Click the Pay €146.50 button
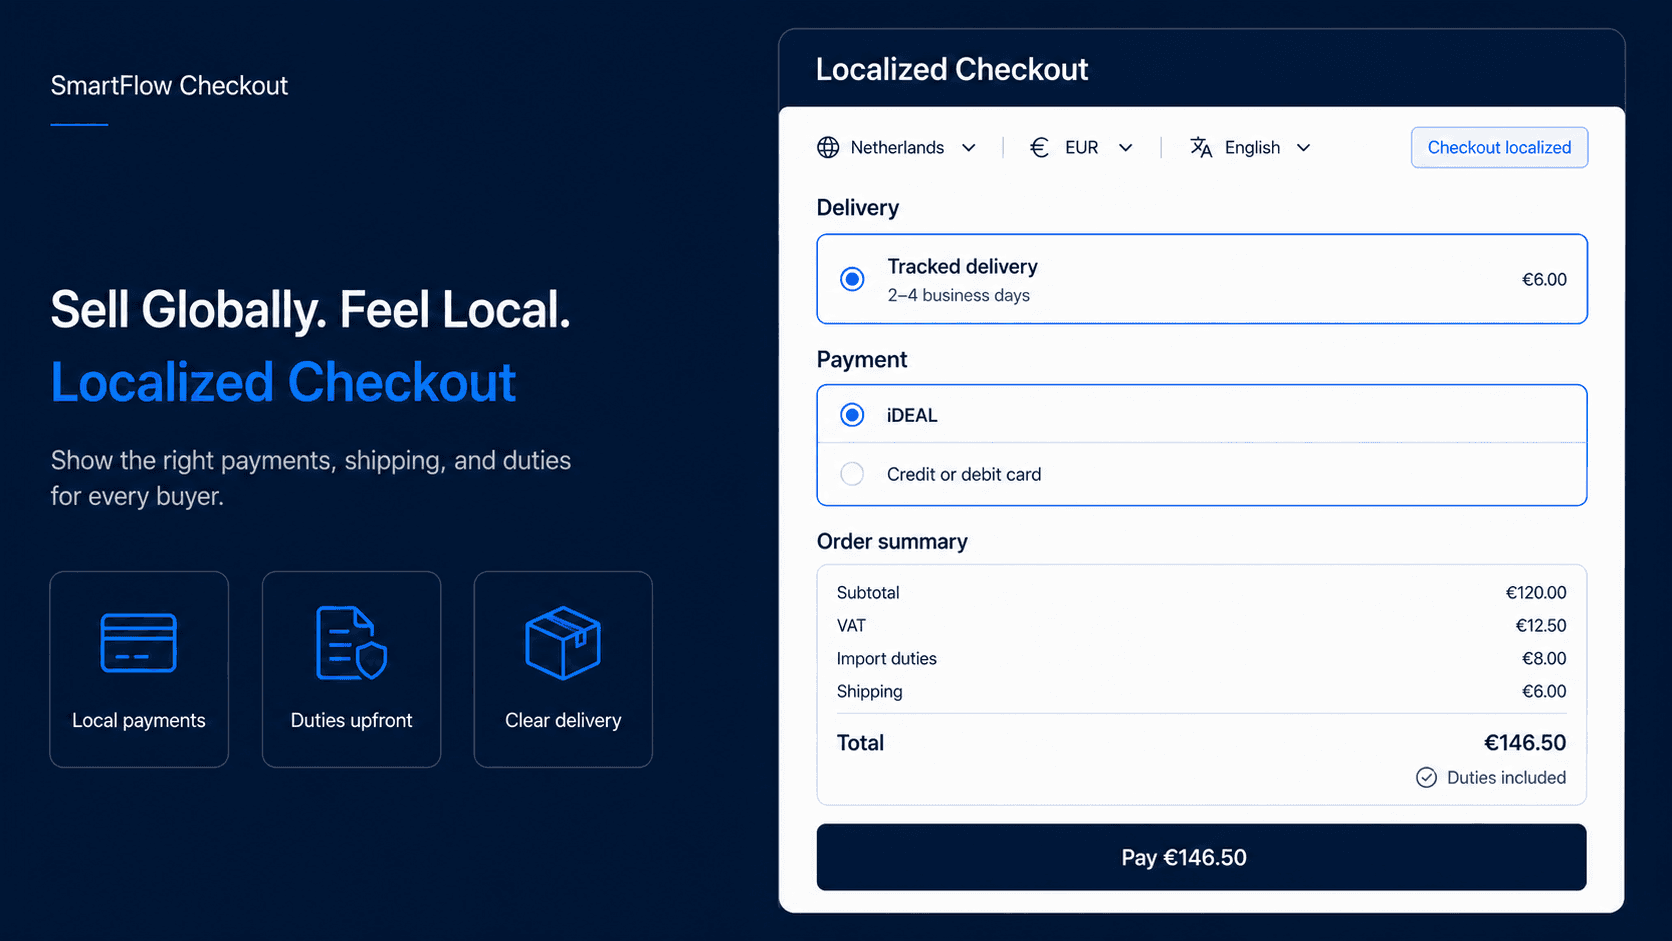Viewport: 1672px width, 941px height. [x=1201, y=857]
